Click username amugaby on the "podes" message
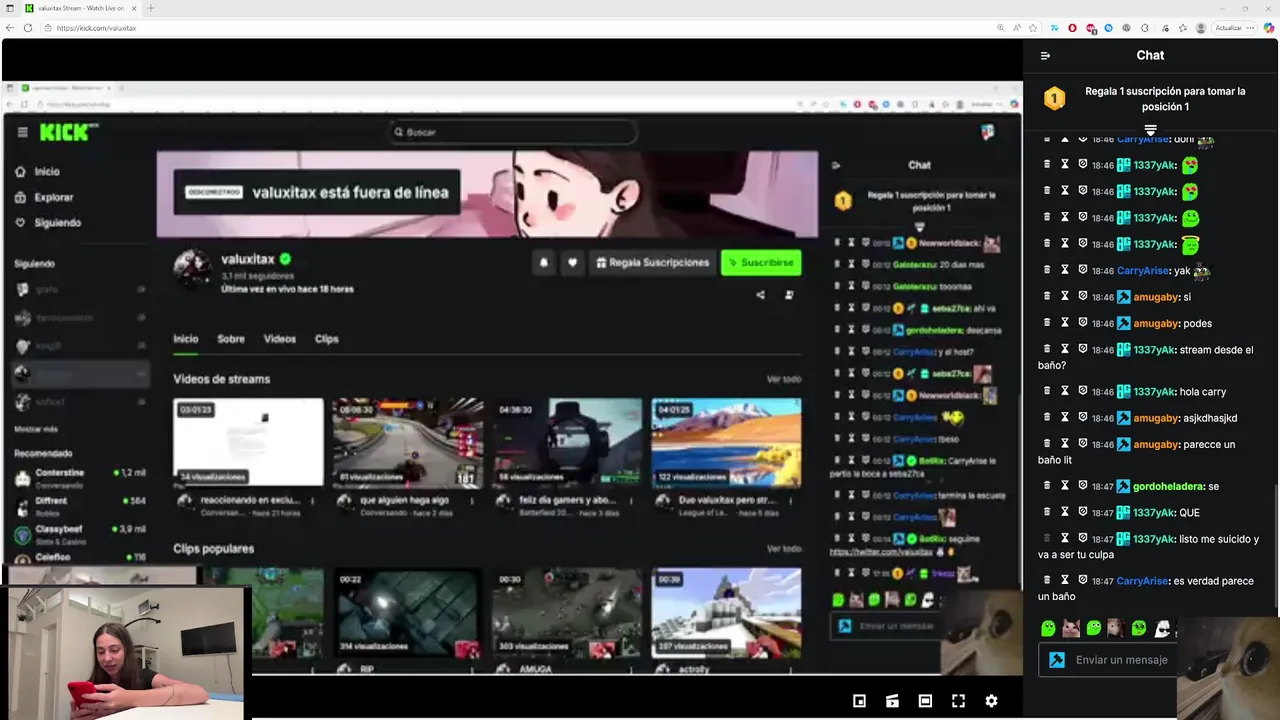 click(x=1156, y=324)
